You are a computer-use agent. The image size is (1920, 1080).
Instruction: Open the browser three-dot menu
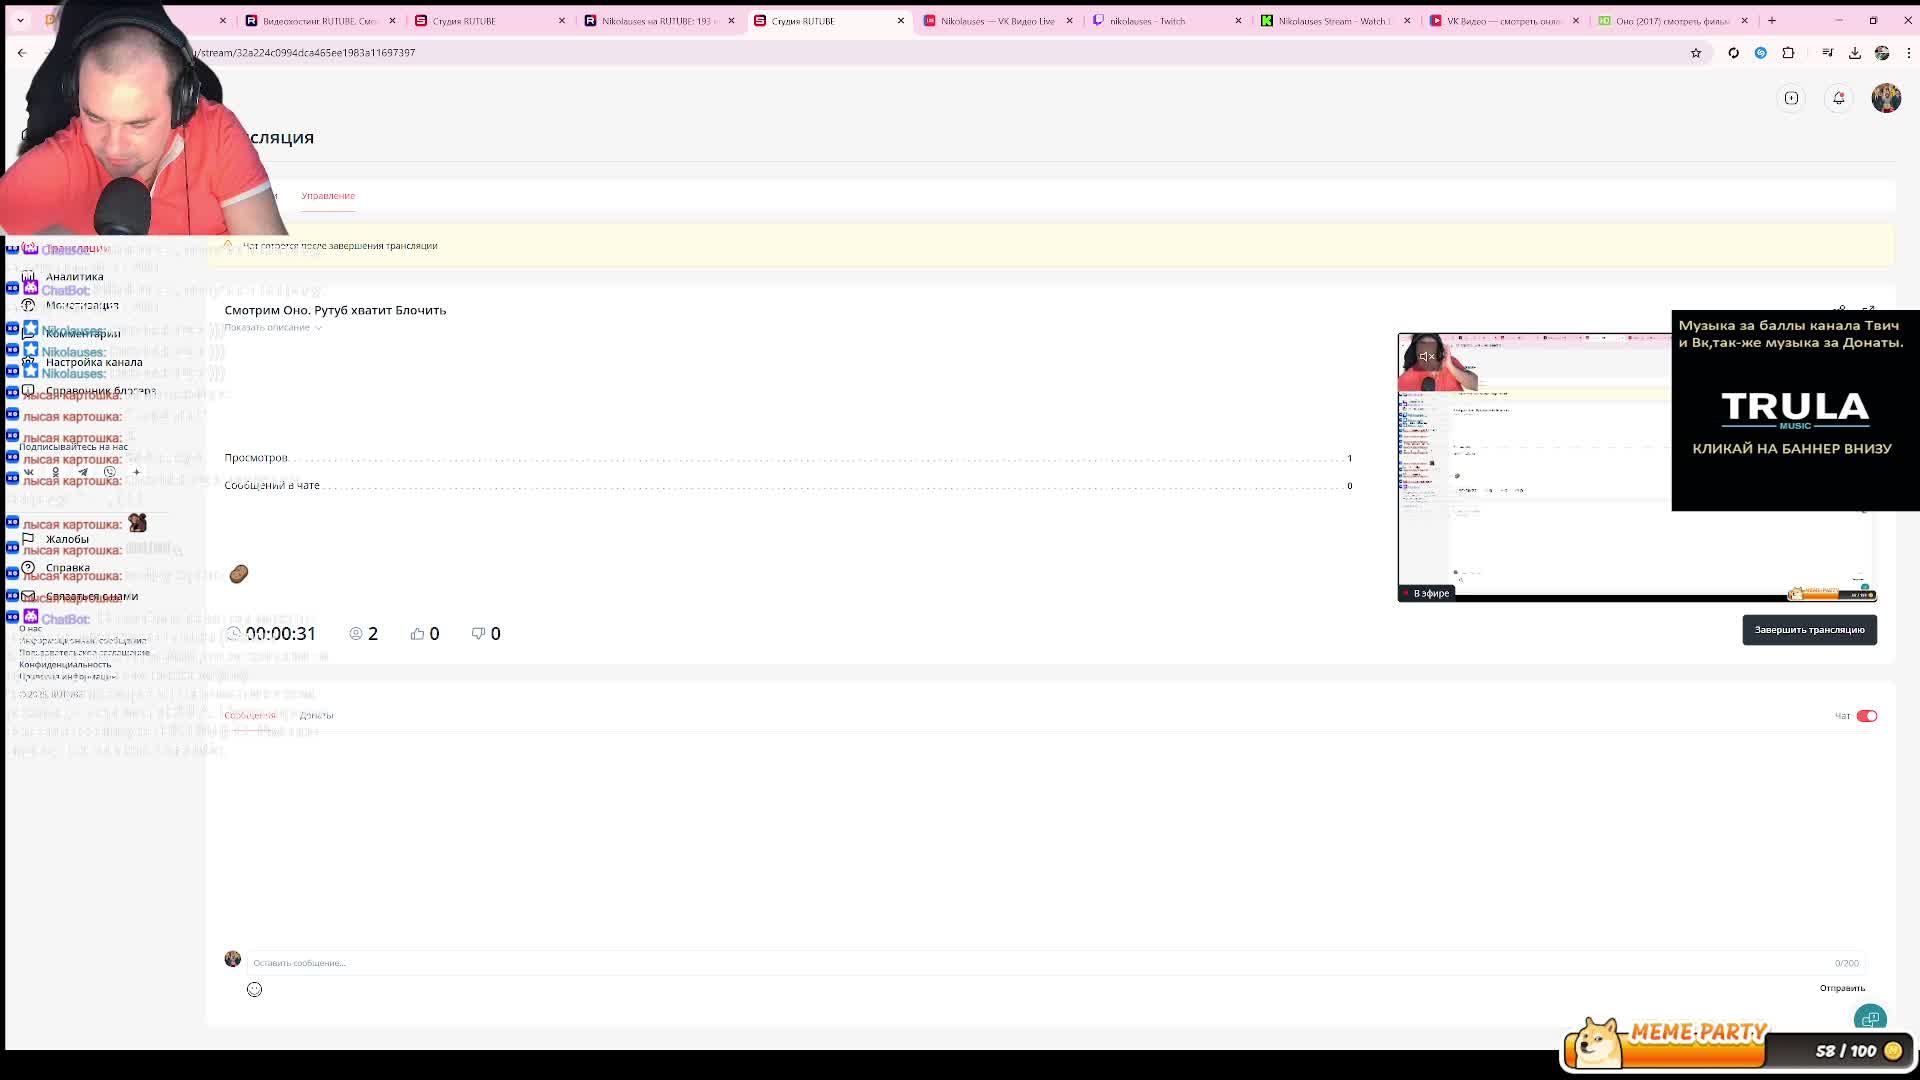point(1908,53)
